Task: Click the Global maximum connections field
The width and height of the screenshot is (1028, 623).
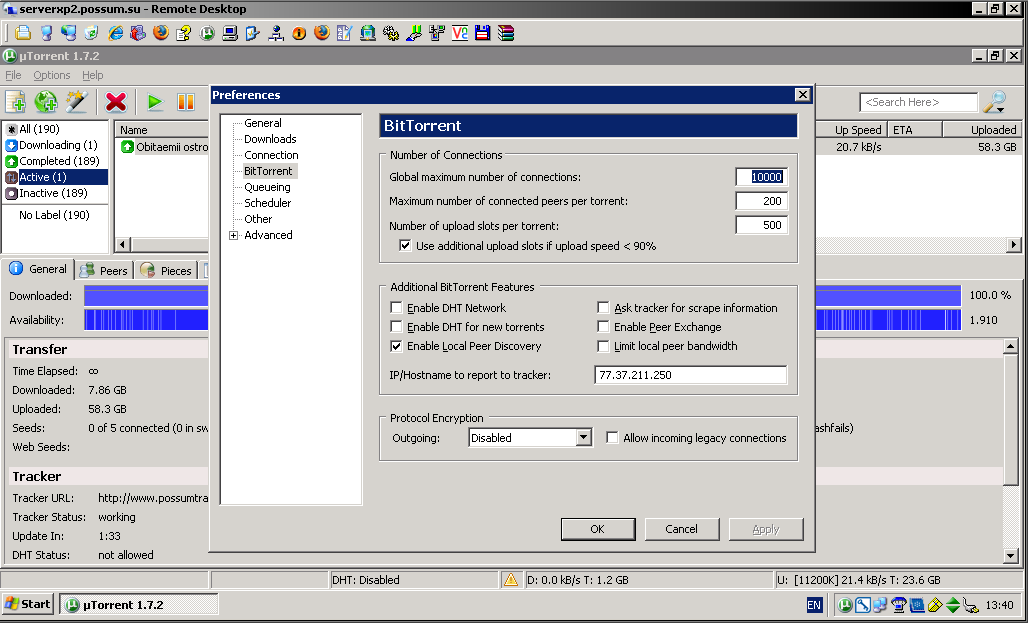Action: 761,177
